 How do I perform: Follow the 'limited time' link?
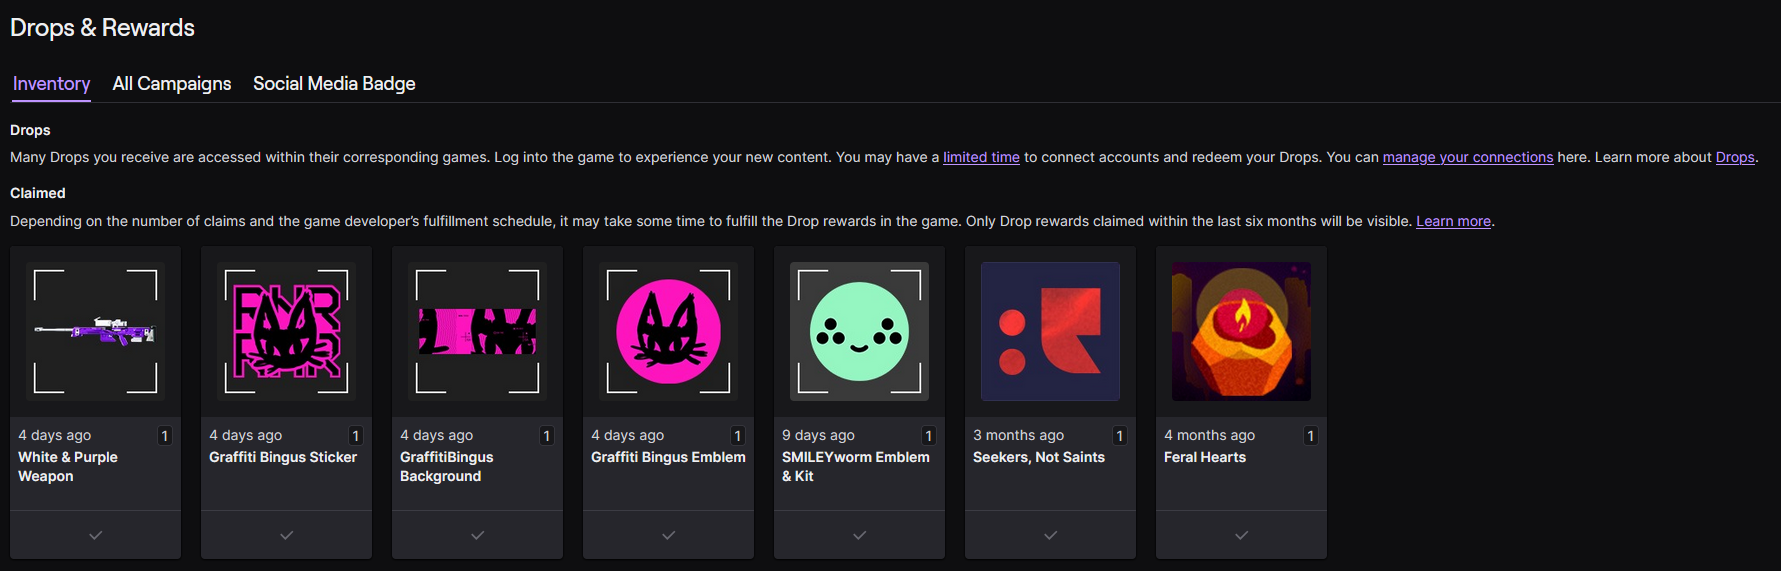tap(981, 157)
